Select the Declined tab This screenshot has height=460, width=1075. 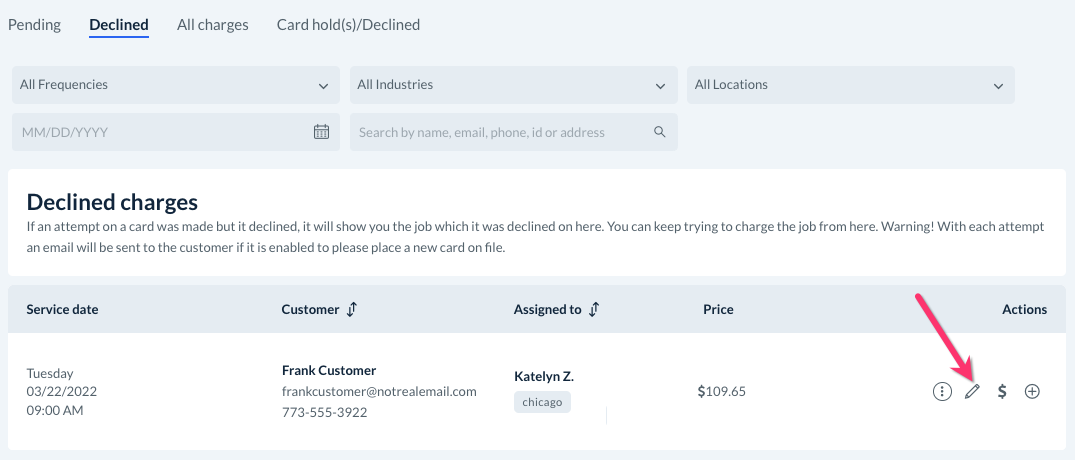click(x=118, y=25)
